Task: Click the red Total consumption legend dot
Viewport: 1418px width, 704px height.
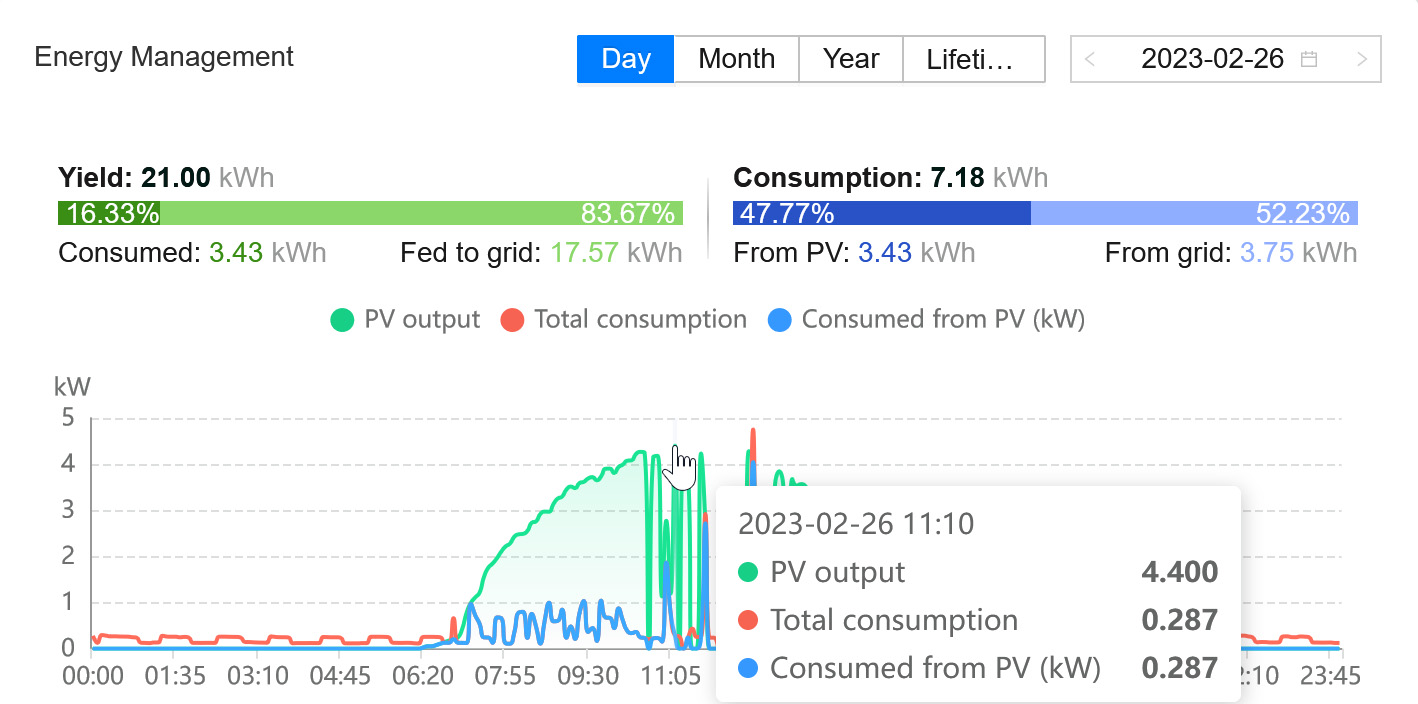Action: (512, 320)
